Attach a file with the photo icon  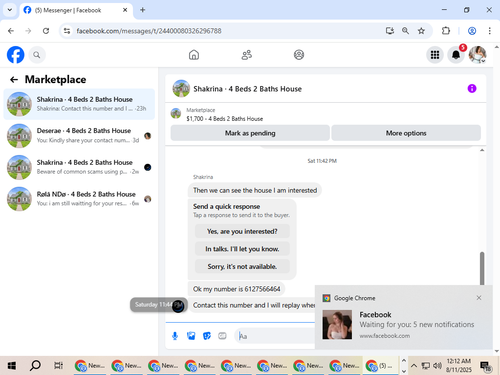191,336
